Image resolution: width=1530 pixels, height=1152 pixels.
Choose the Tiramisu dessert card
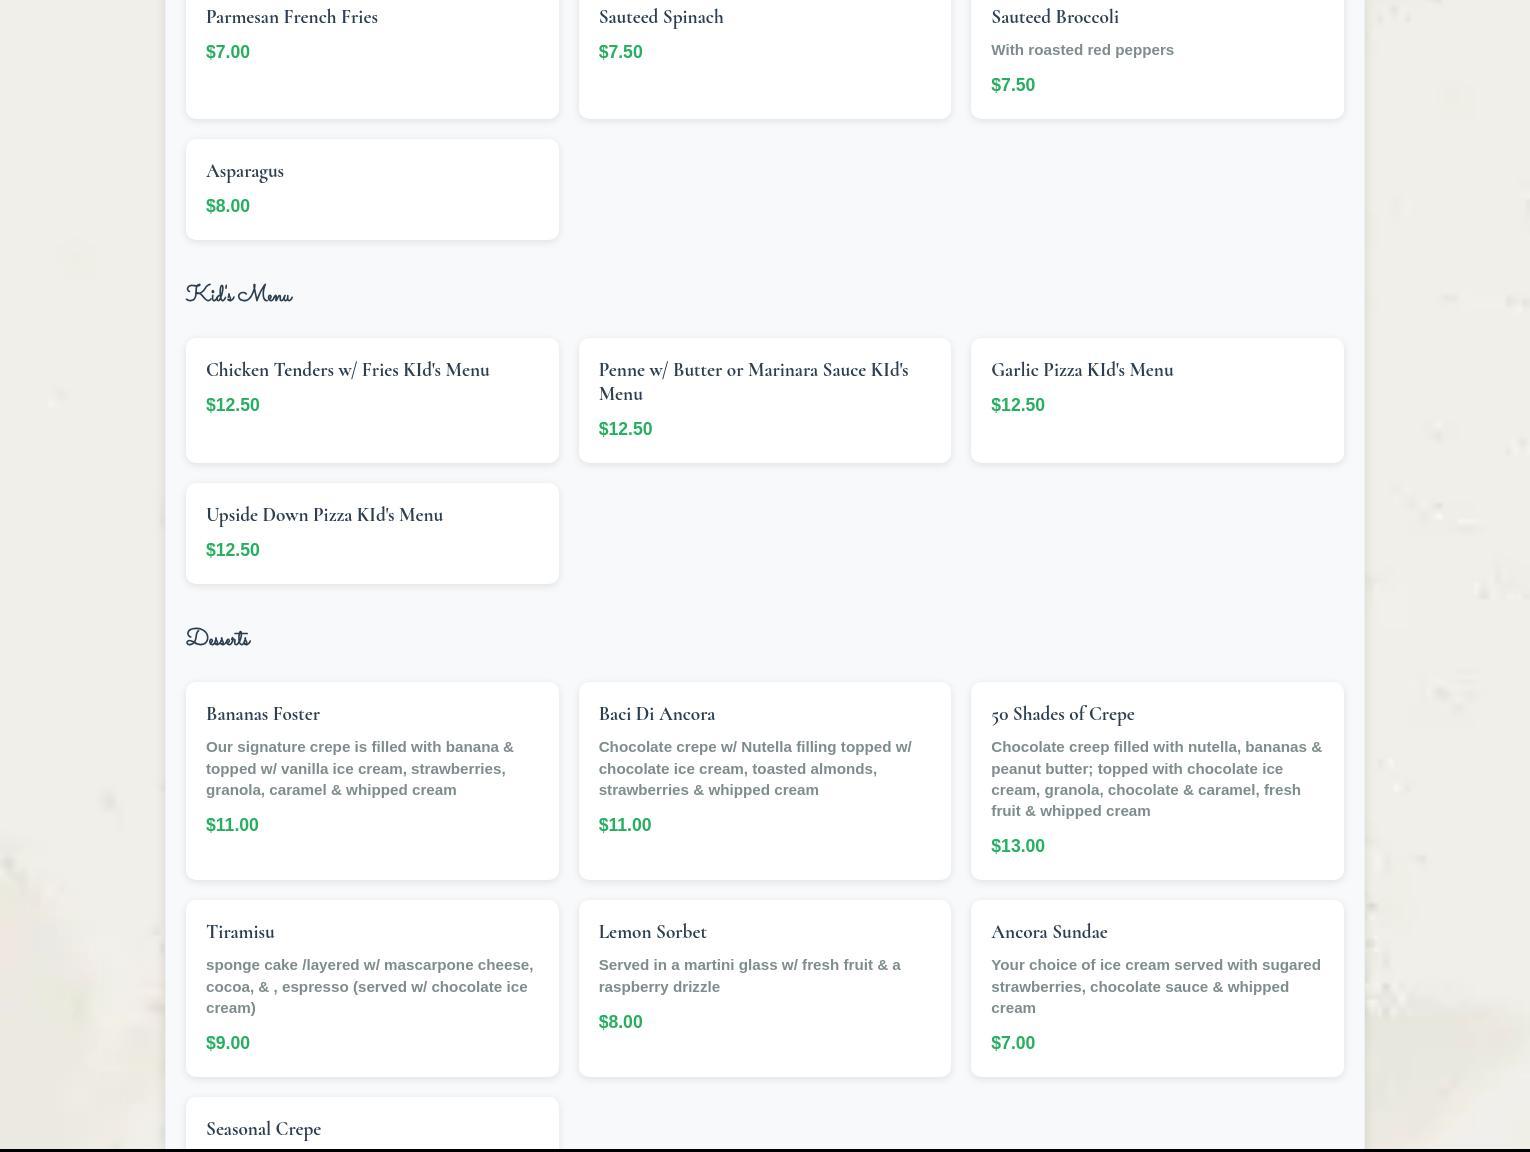(x=371, y=987)
